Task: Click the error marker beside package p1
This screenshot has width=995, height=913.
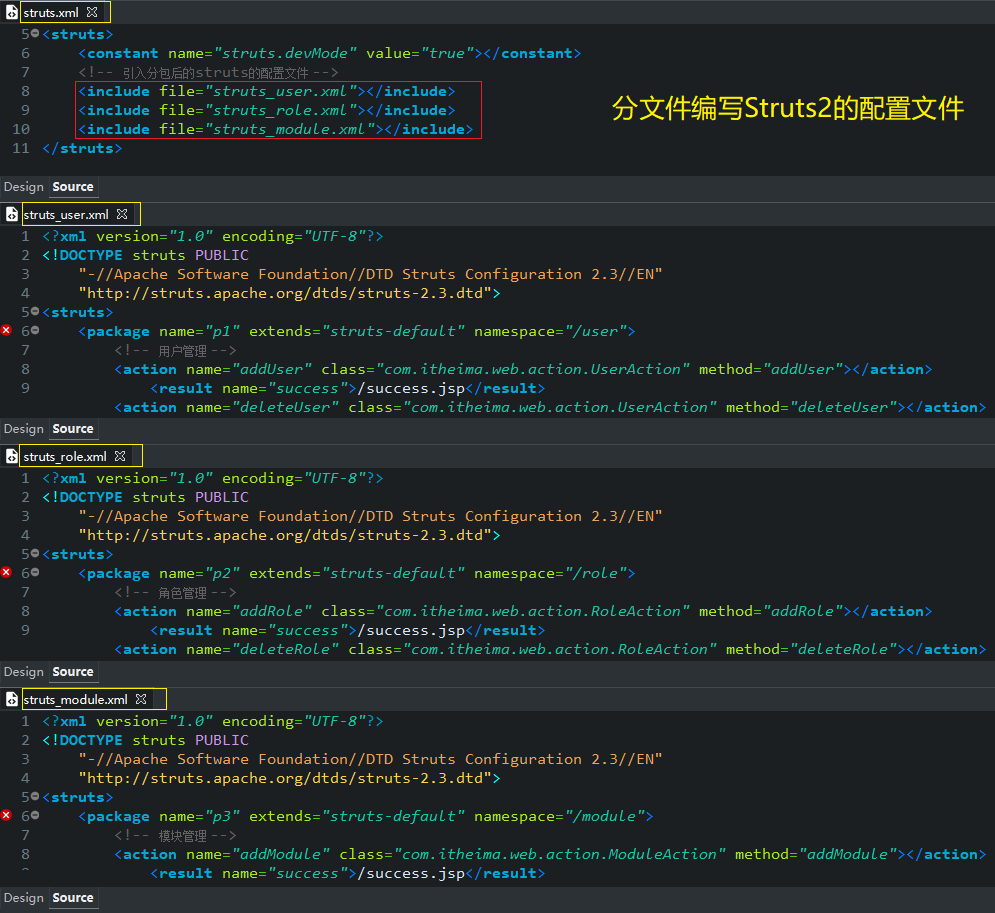Action: click(6, 330)
